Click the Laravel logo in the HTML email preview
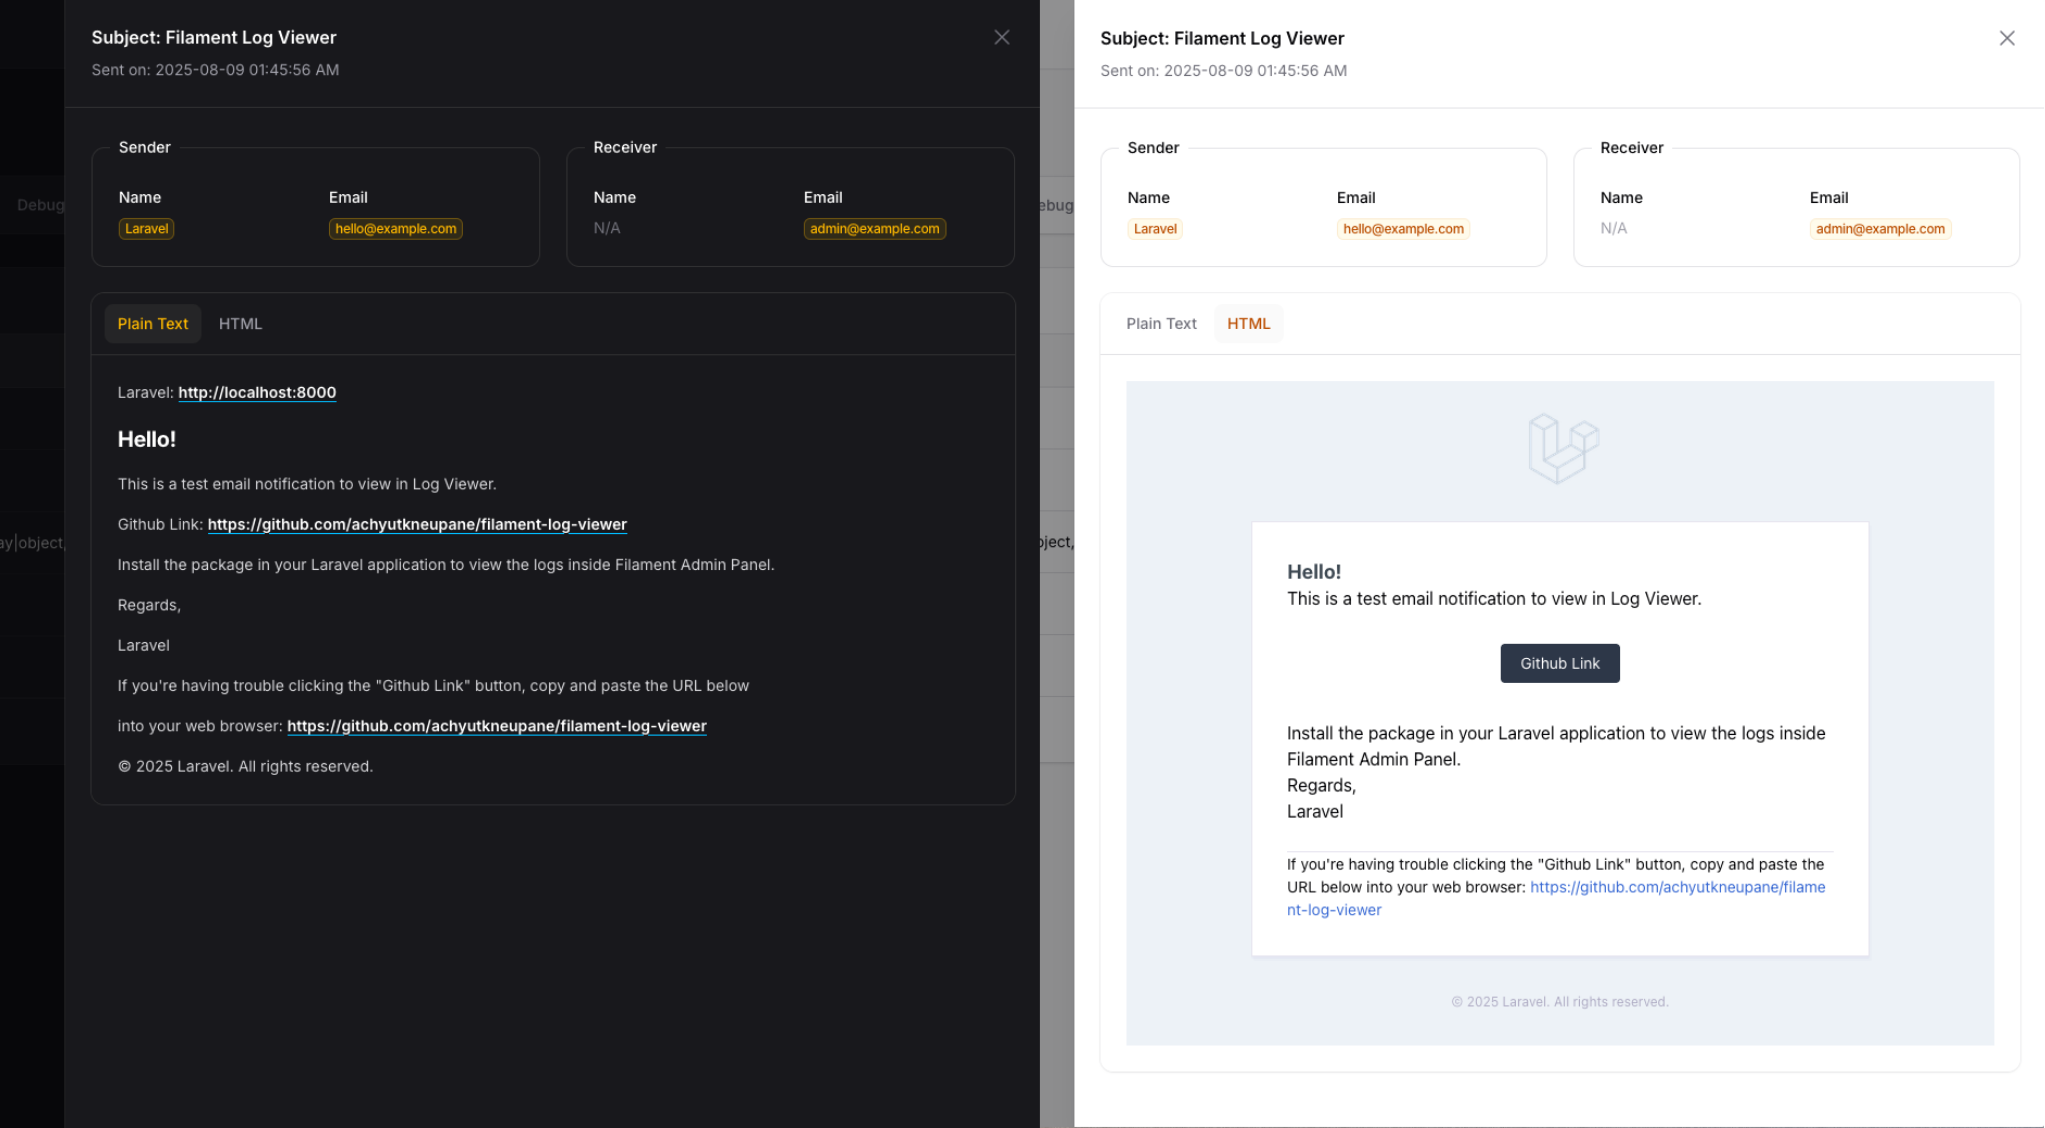This screenshot has width=2045, height=1128. tap(1563, 449)
